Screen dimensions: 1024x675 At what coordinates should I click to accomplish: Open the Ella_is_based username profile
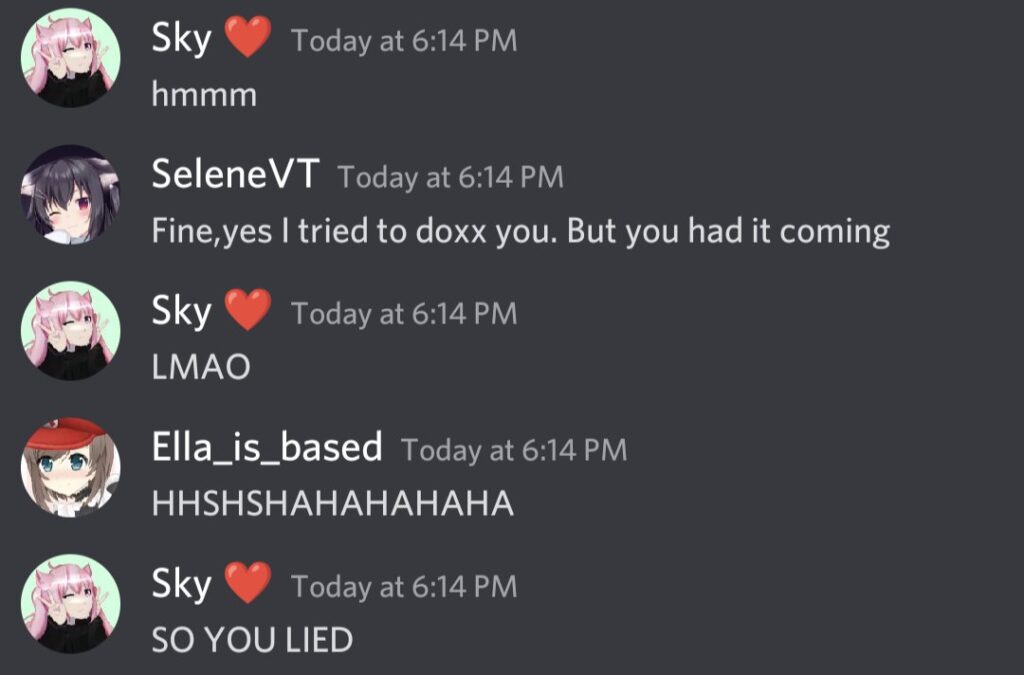pyautogui.click(x=266, y=448)
